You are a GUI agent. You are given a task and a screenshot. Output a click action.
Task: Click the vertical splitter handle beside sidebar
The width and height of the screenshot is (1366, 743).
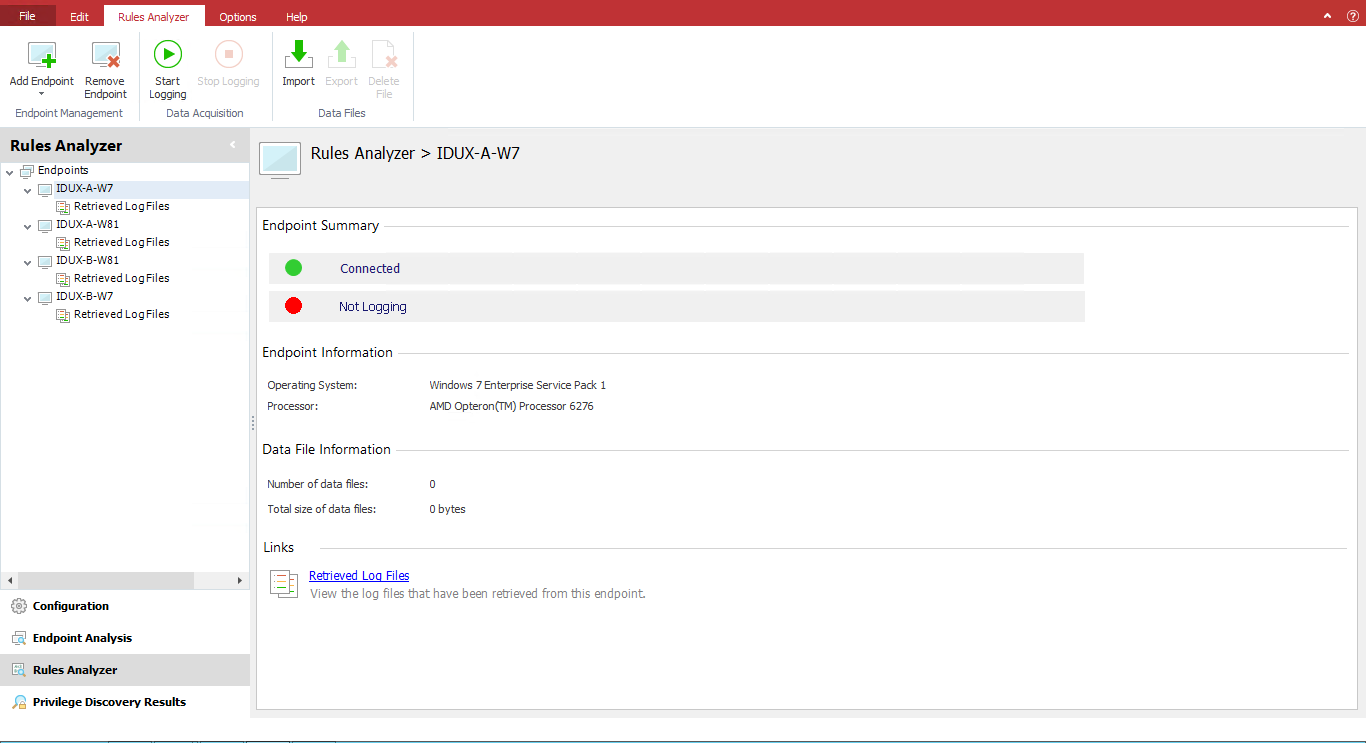(x=253, y=423)
